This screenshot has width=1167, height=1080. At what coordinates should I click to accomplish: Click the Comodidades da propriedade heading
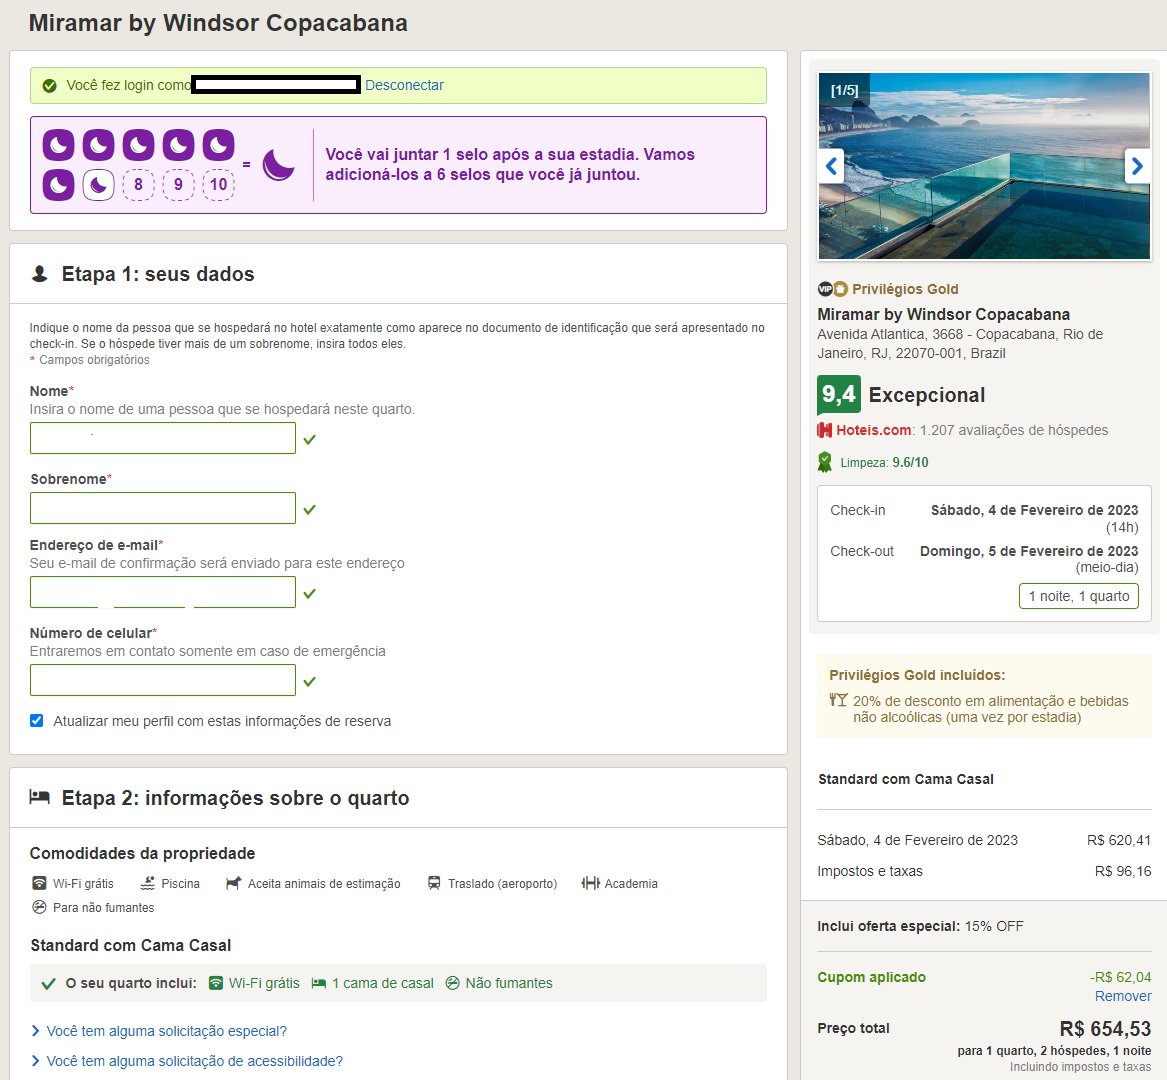click(142, 853)
